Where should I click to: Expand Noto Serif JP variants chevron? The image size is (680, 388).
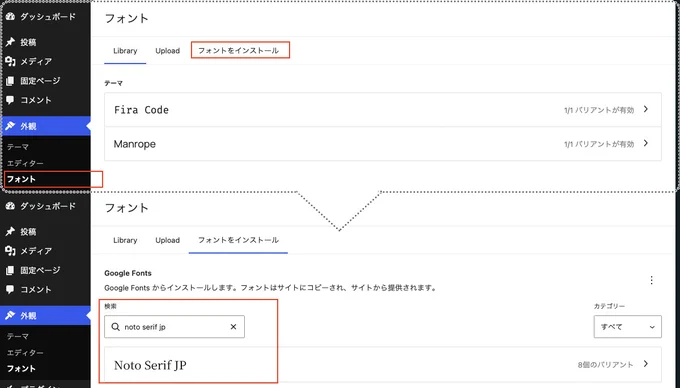(646, 364)
